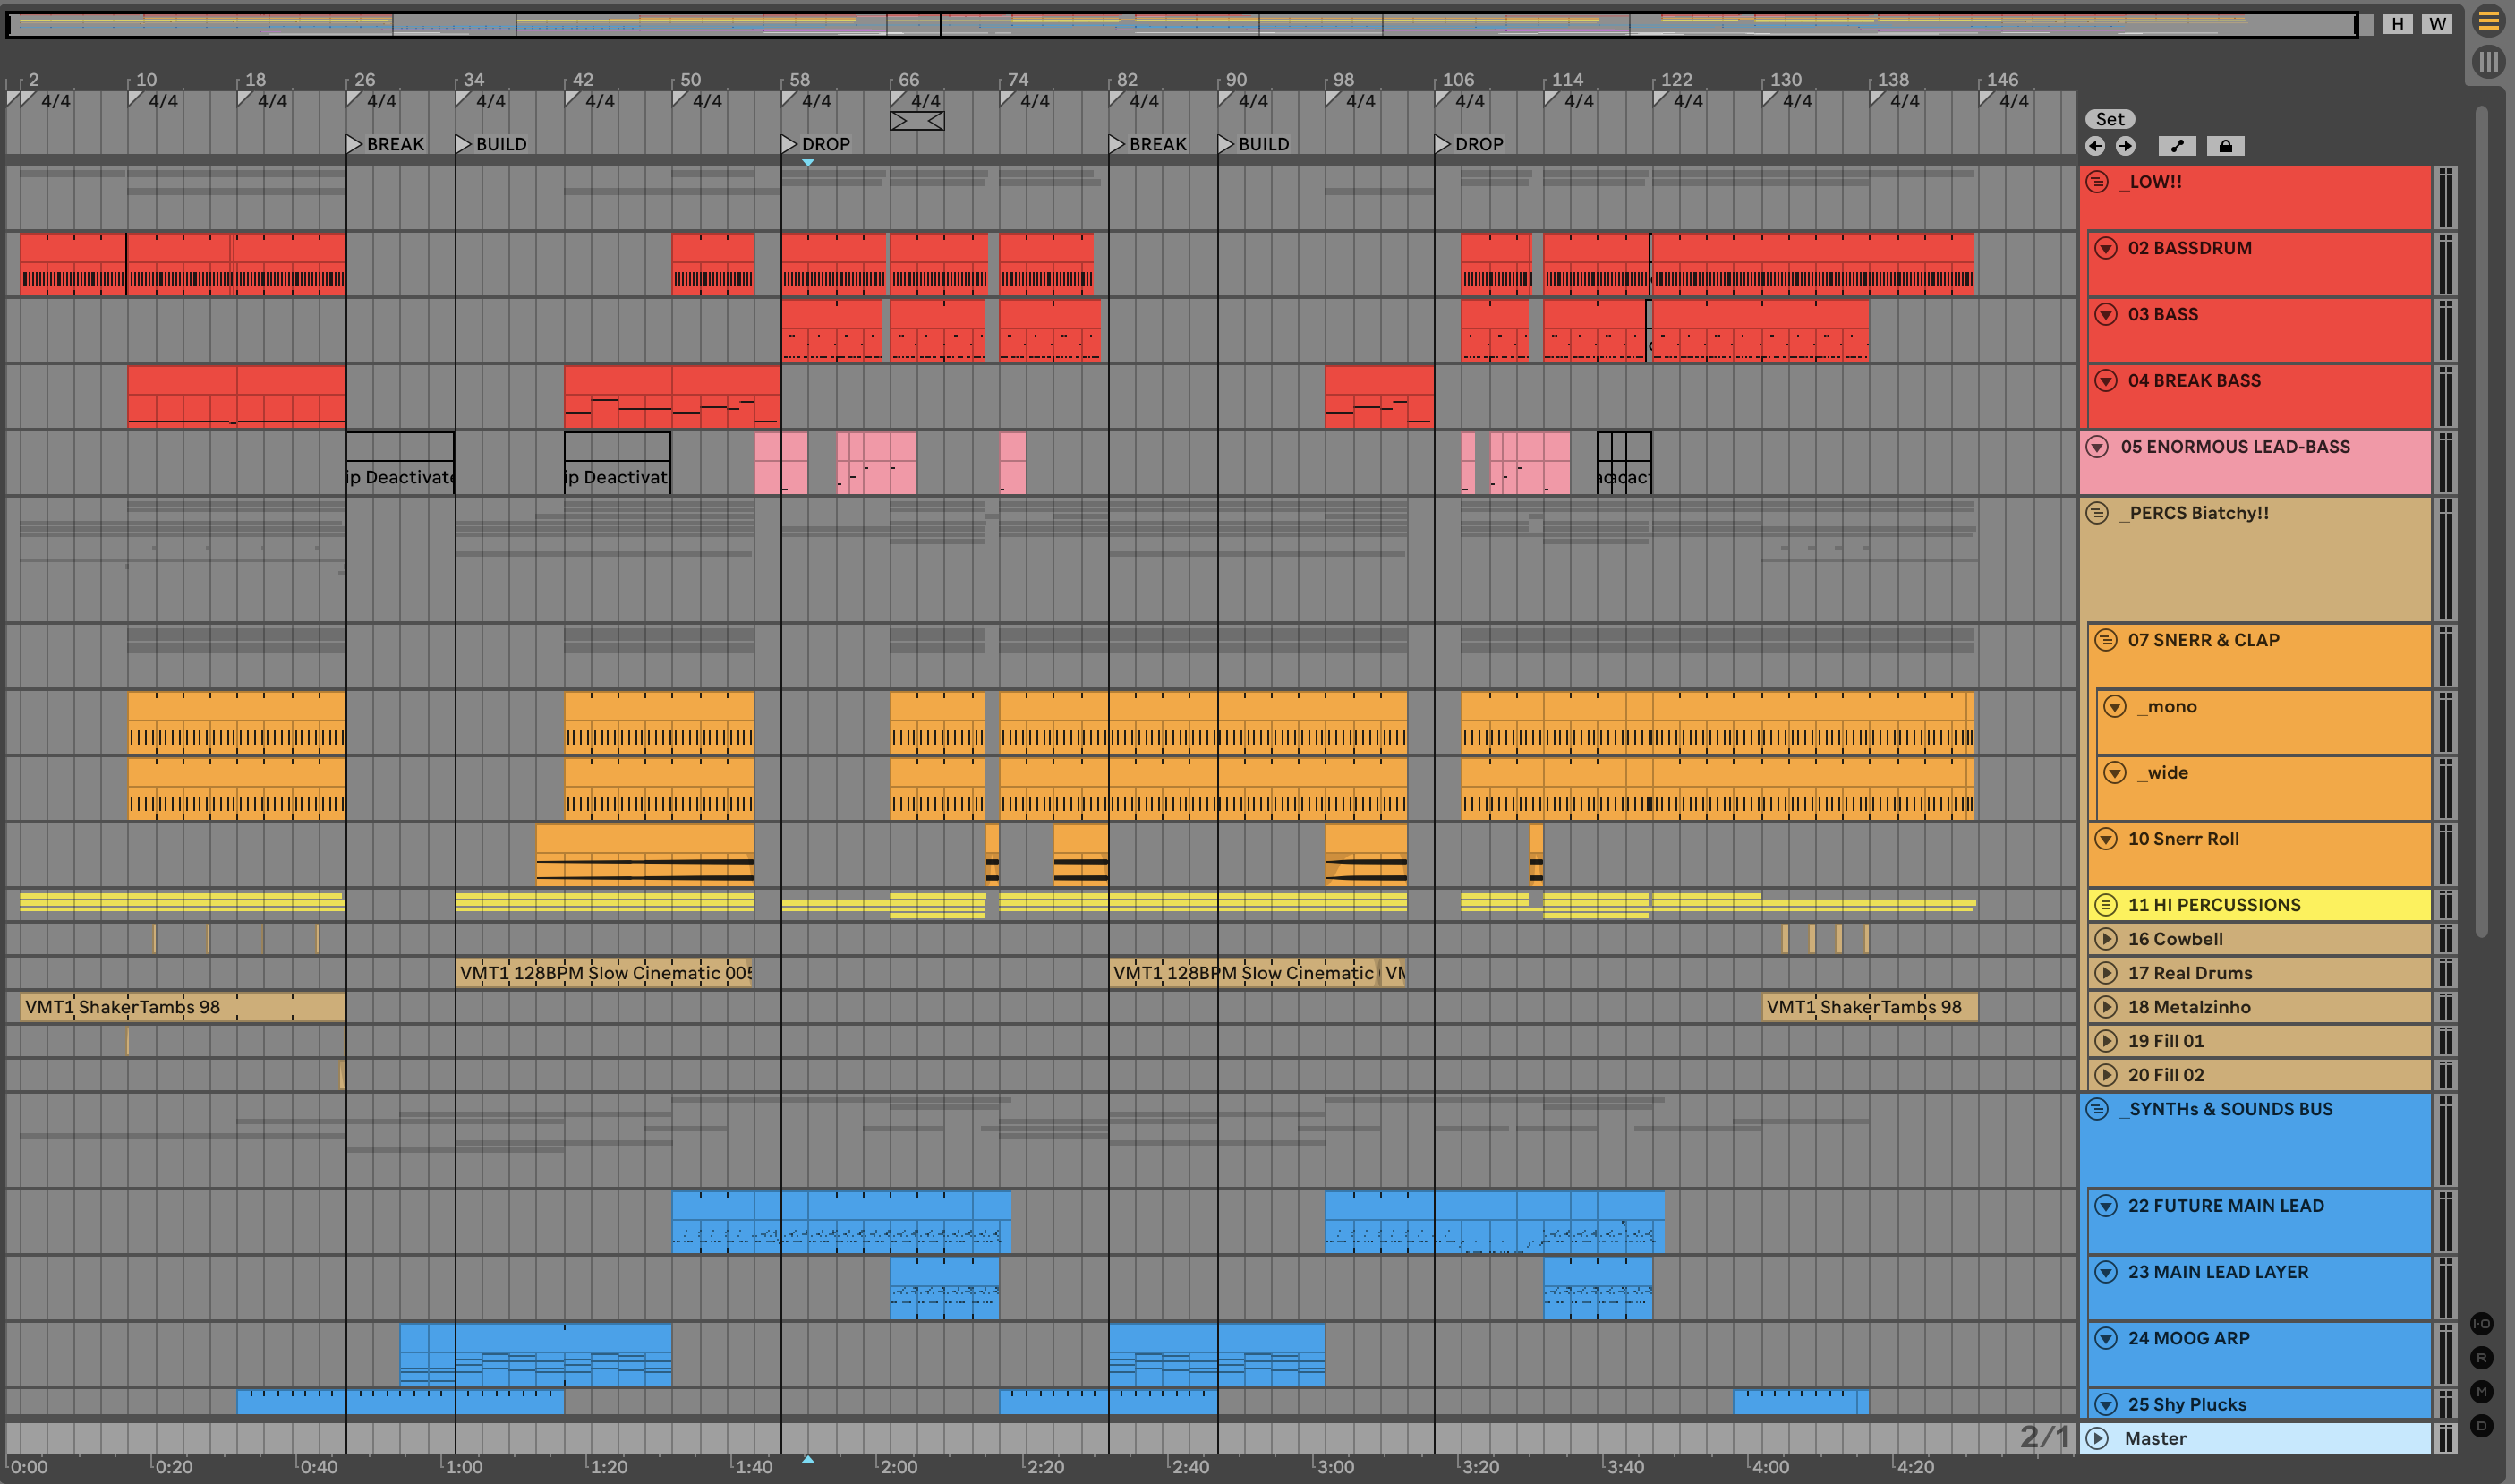Click the arrangement overview bar at the top
The height and width of the screenshot is (1484, 2515).
[1182, 24]
